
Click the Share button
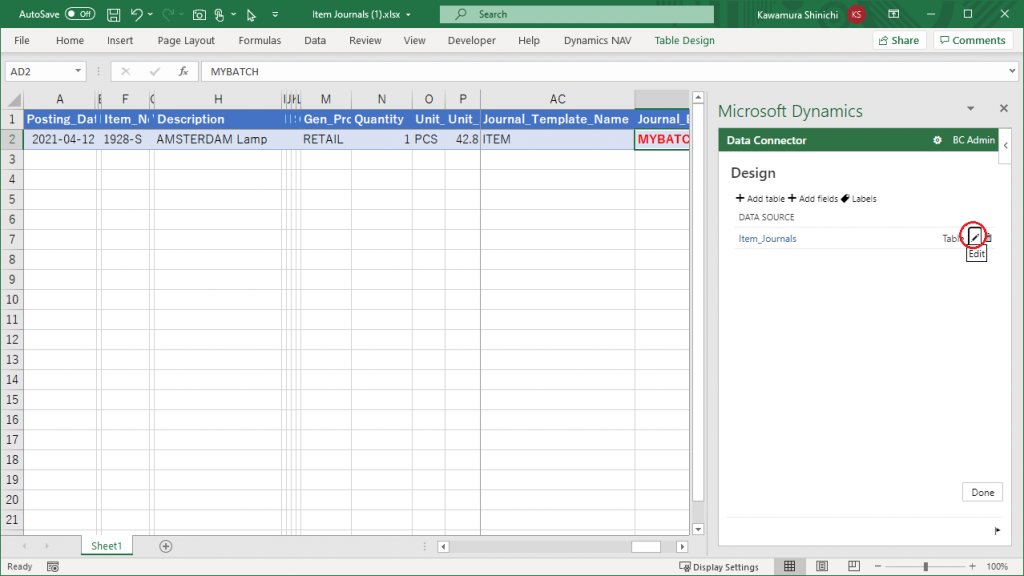point(899,40)
